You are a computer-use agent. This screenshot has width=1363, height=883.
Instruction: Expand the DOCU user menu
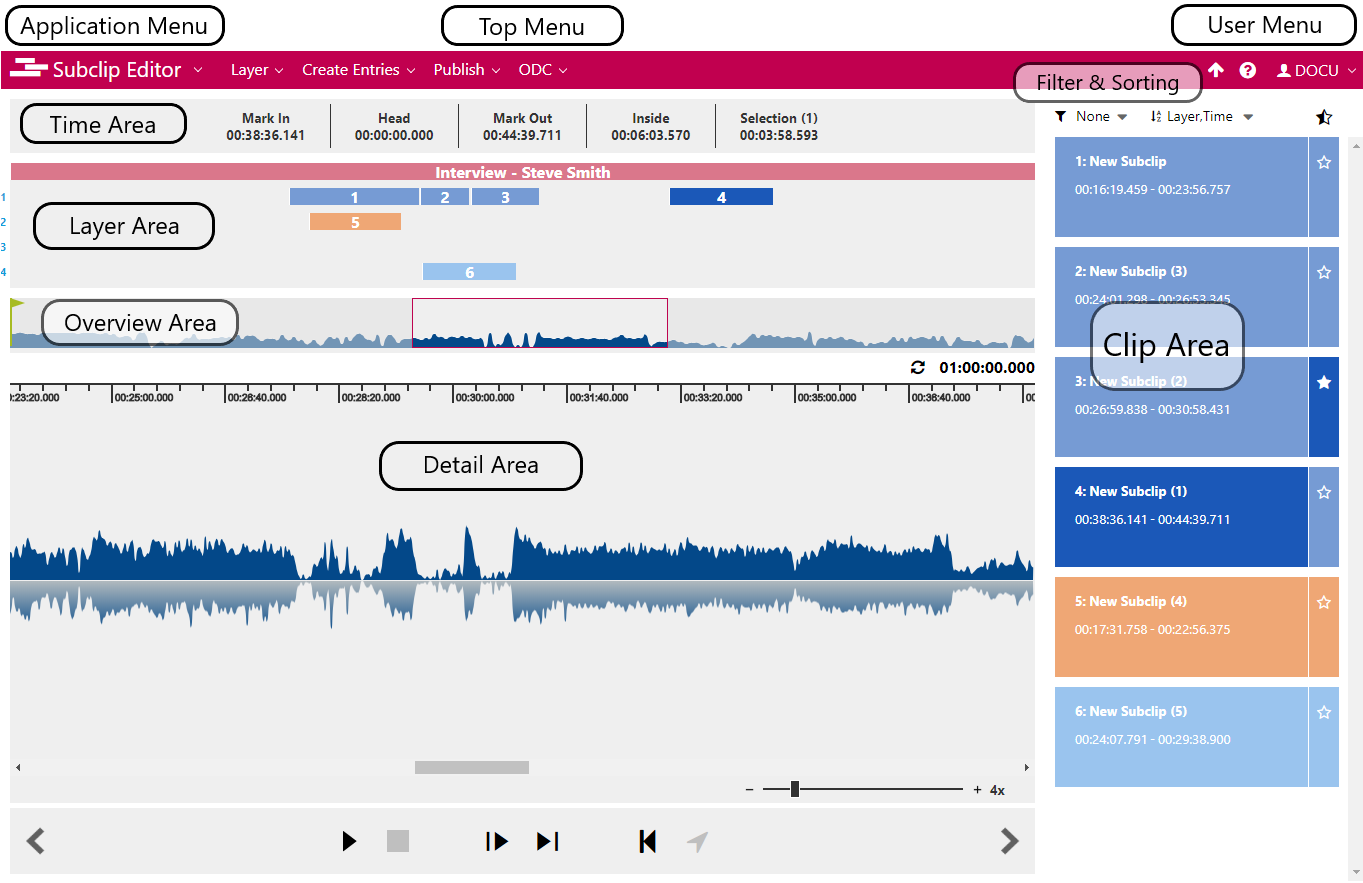[x=1317, y=71]
